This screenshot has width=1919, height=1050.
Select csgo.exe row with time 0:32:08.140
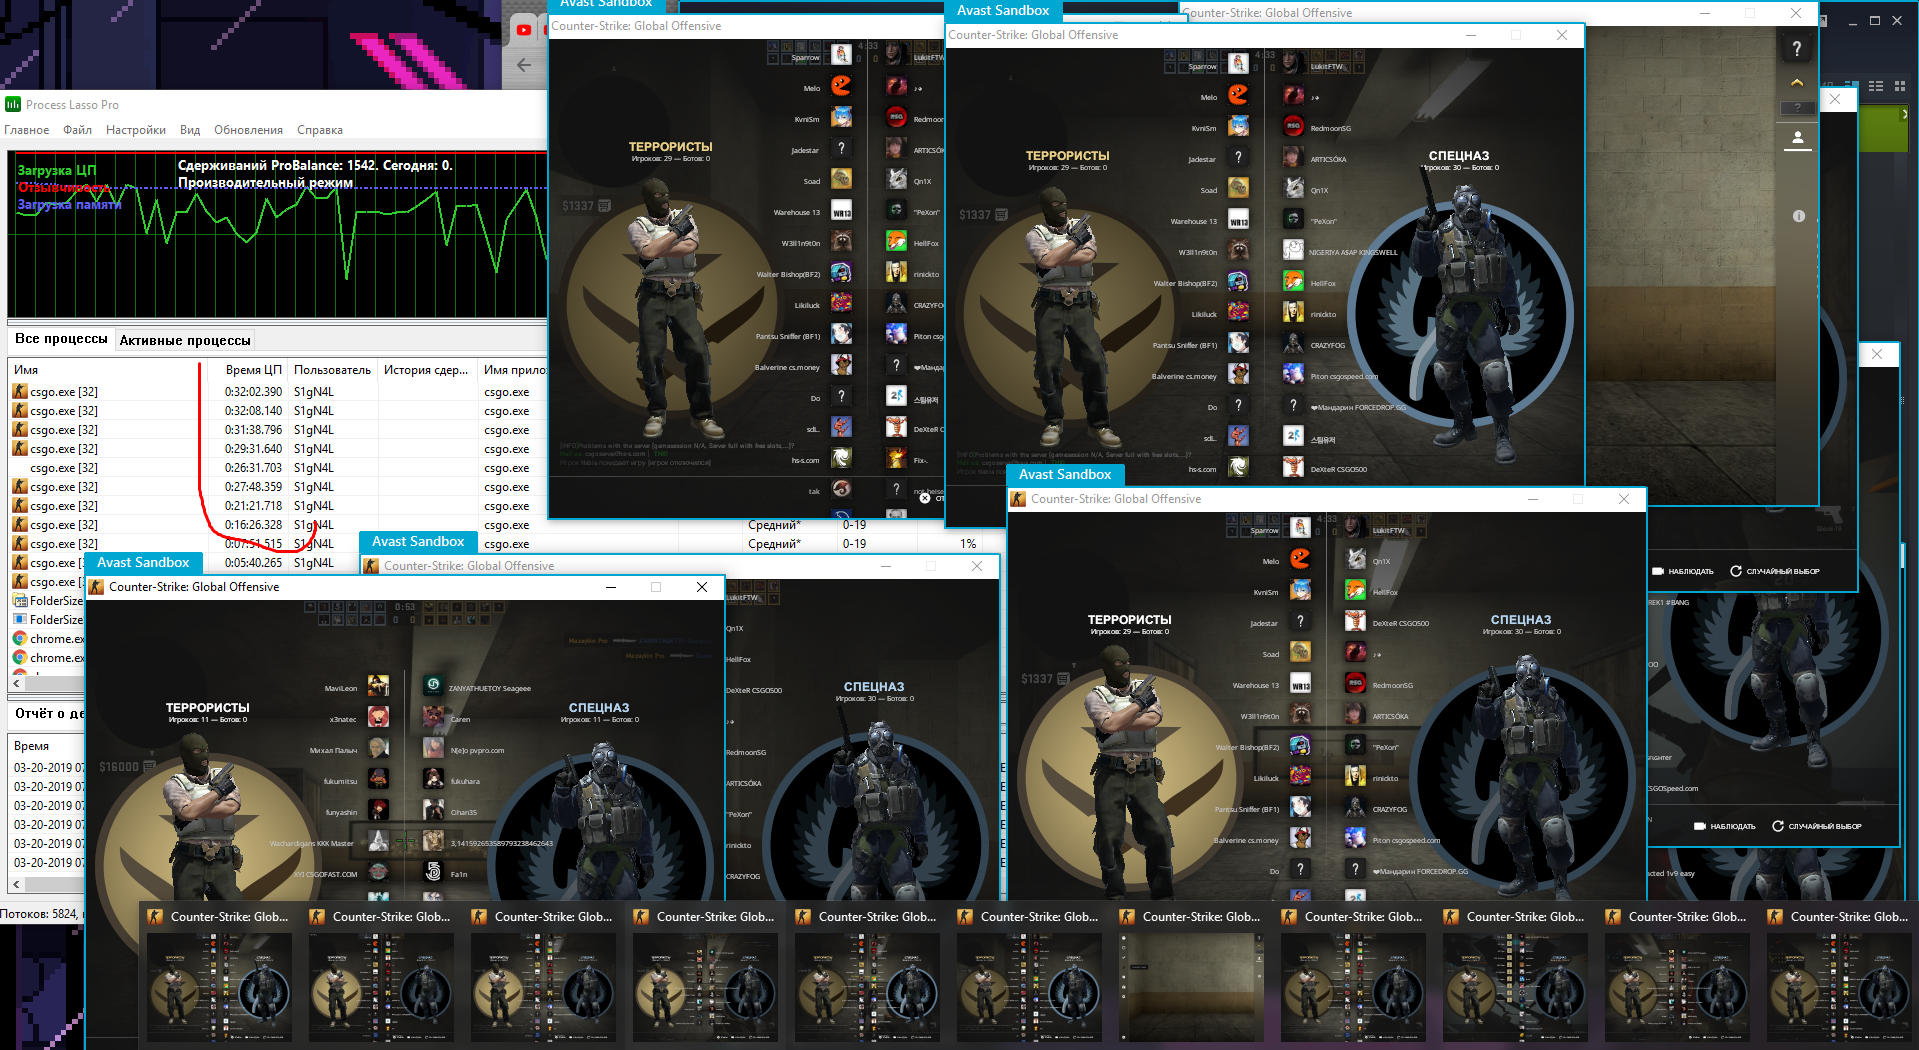[278, 411]
